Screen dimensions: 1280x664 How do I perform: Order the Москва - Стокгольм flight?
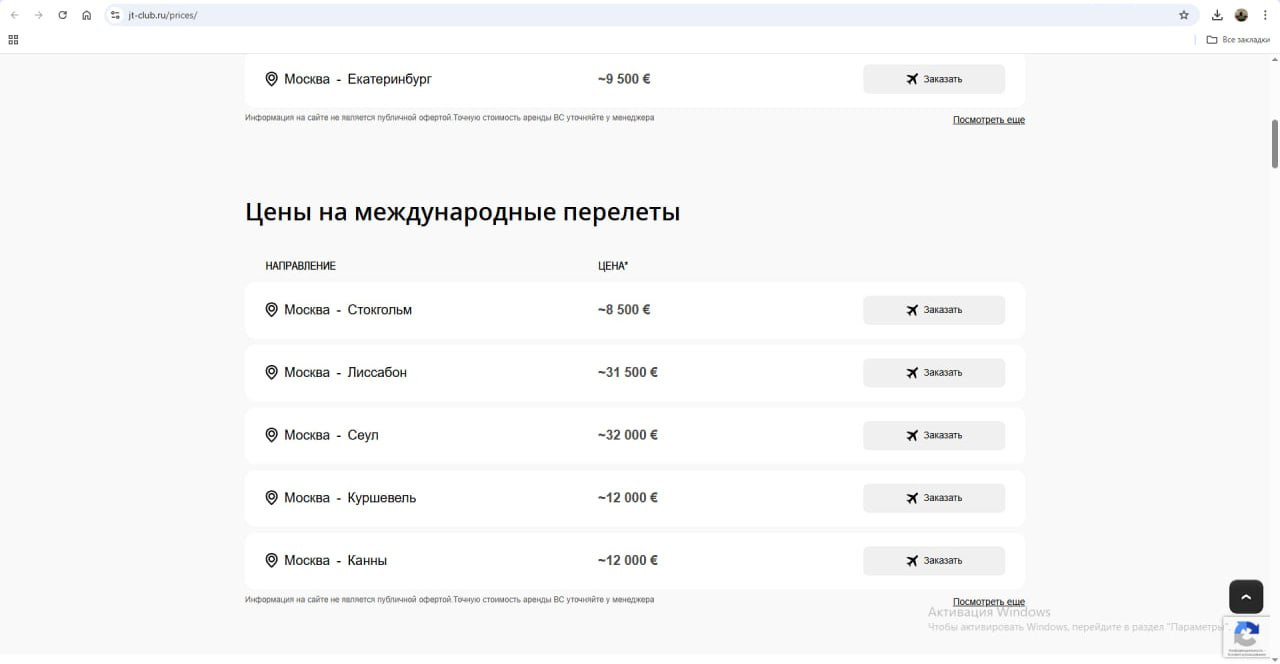(933, 310)
